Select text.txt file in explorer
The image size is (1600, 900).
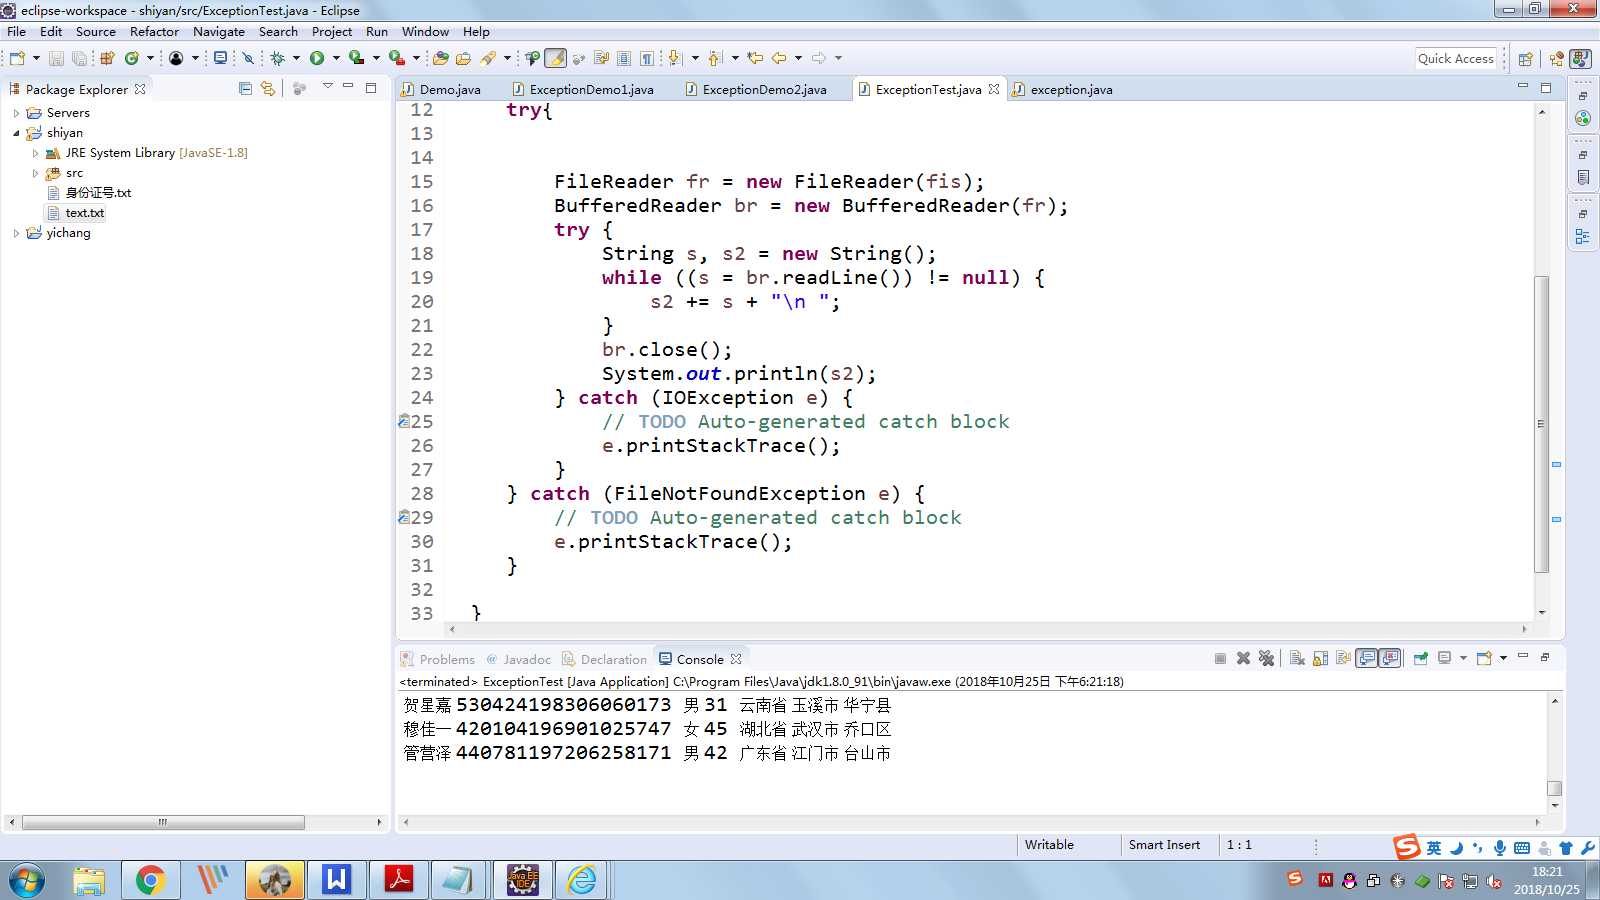(x=84, y=213)
